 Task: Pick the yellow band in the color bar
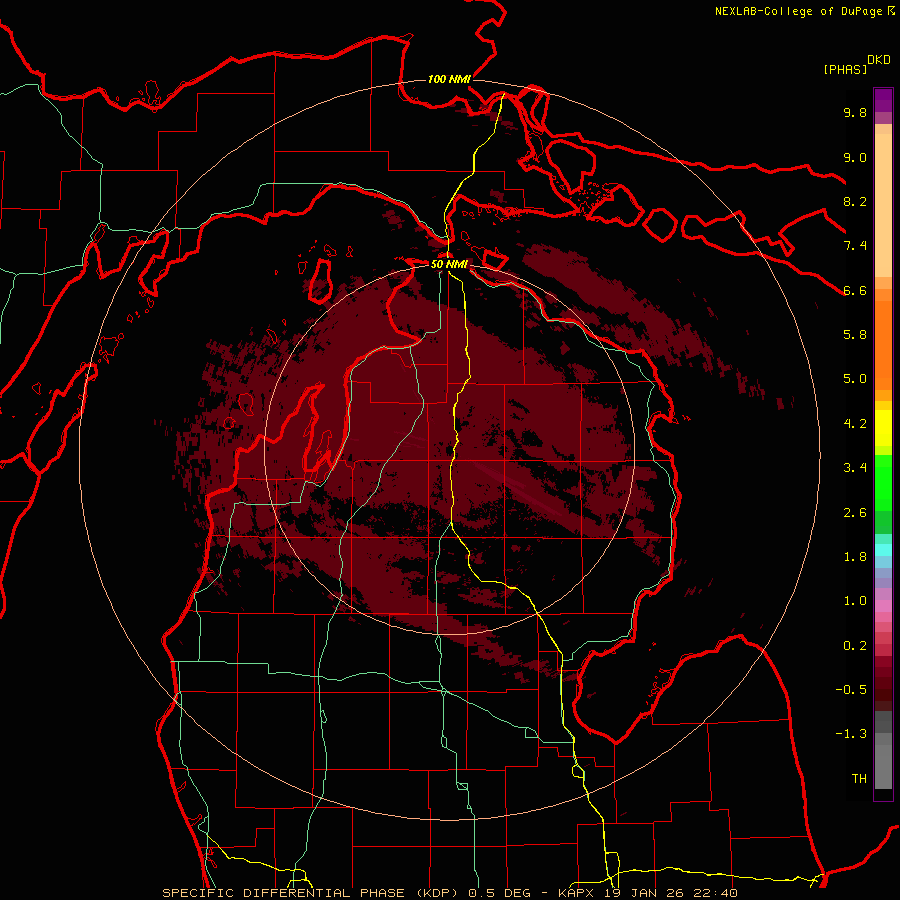(883, 428)
